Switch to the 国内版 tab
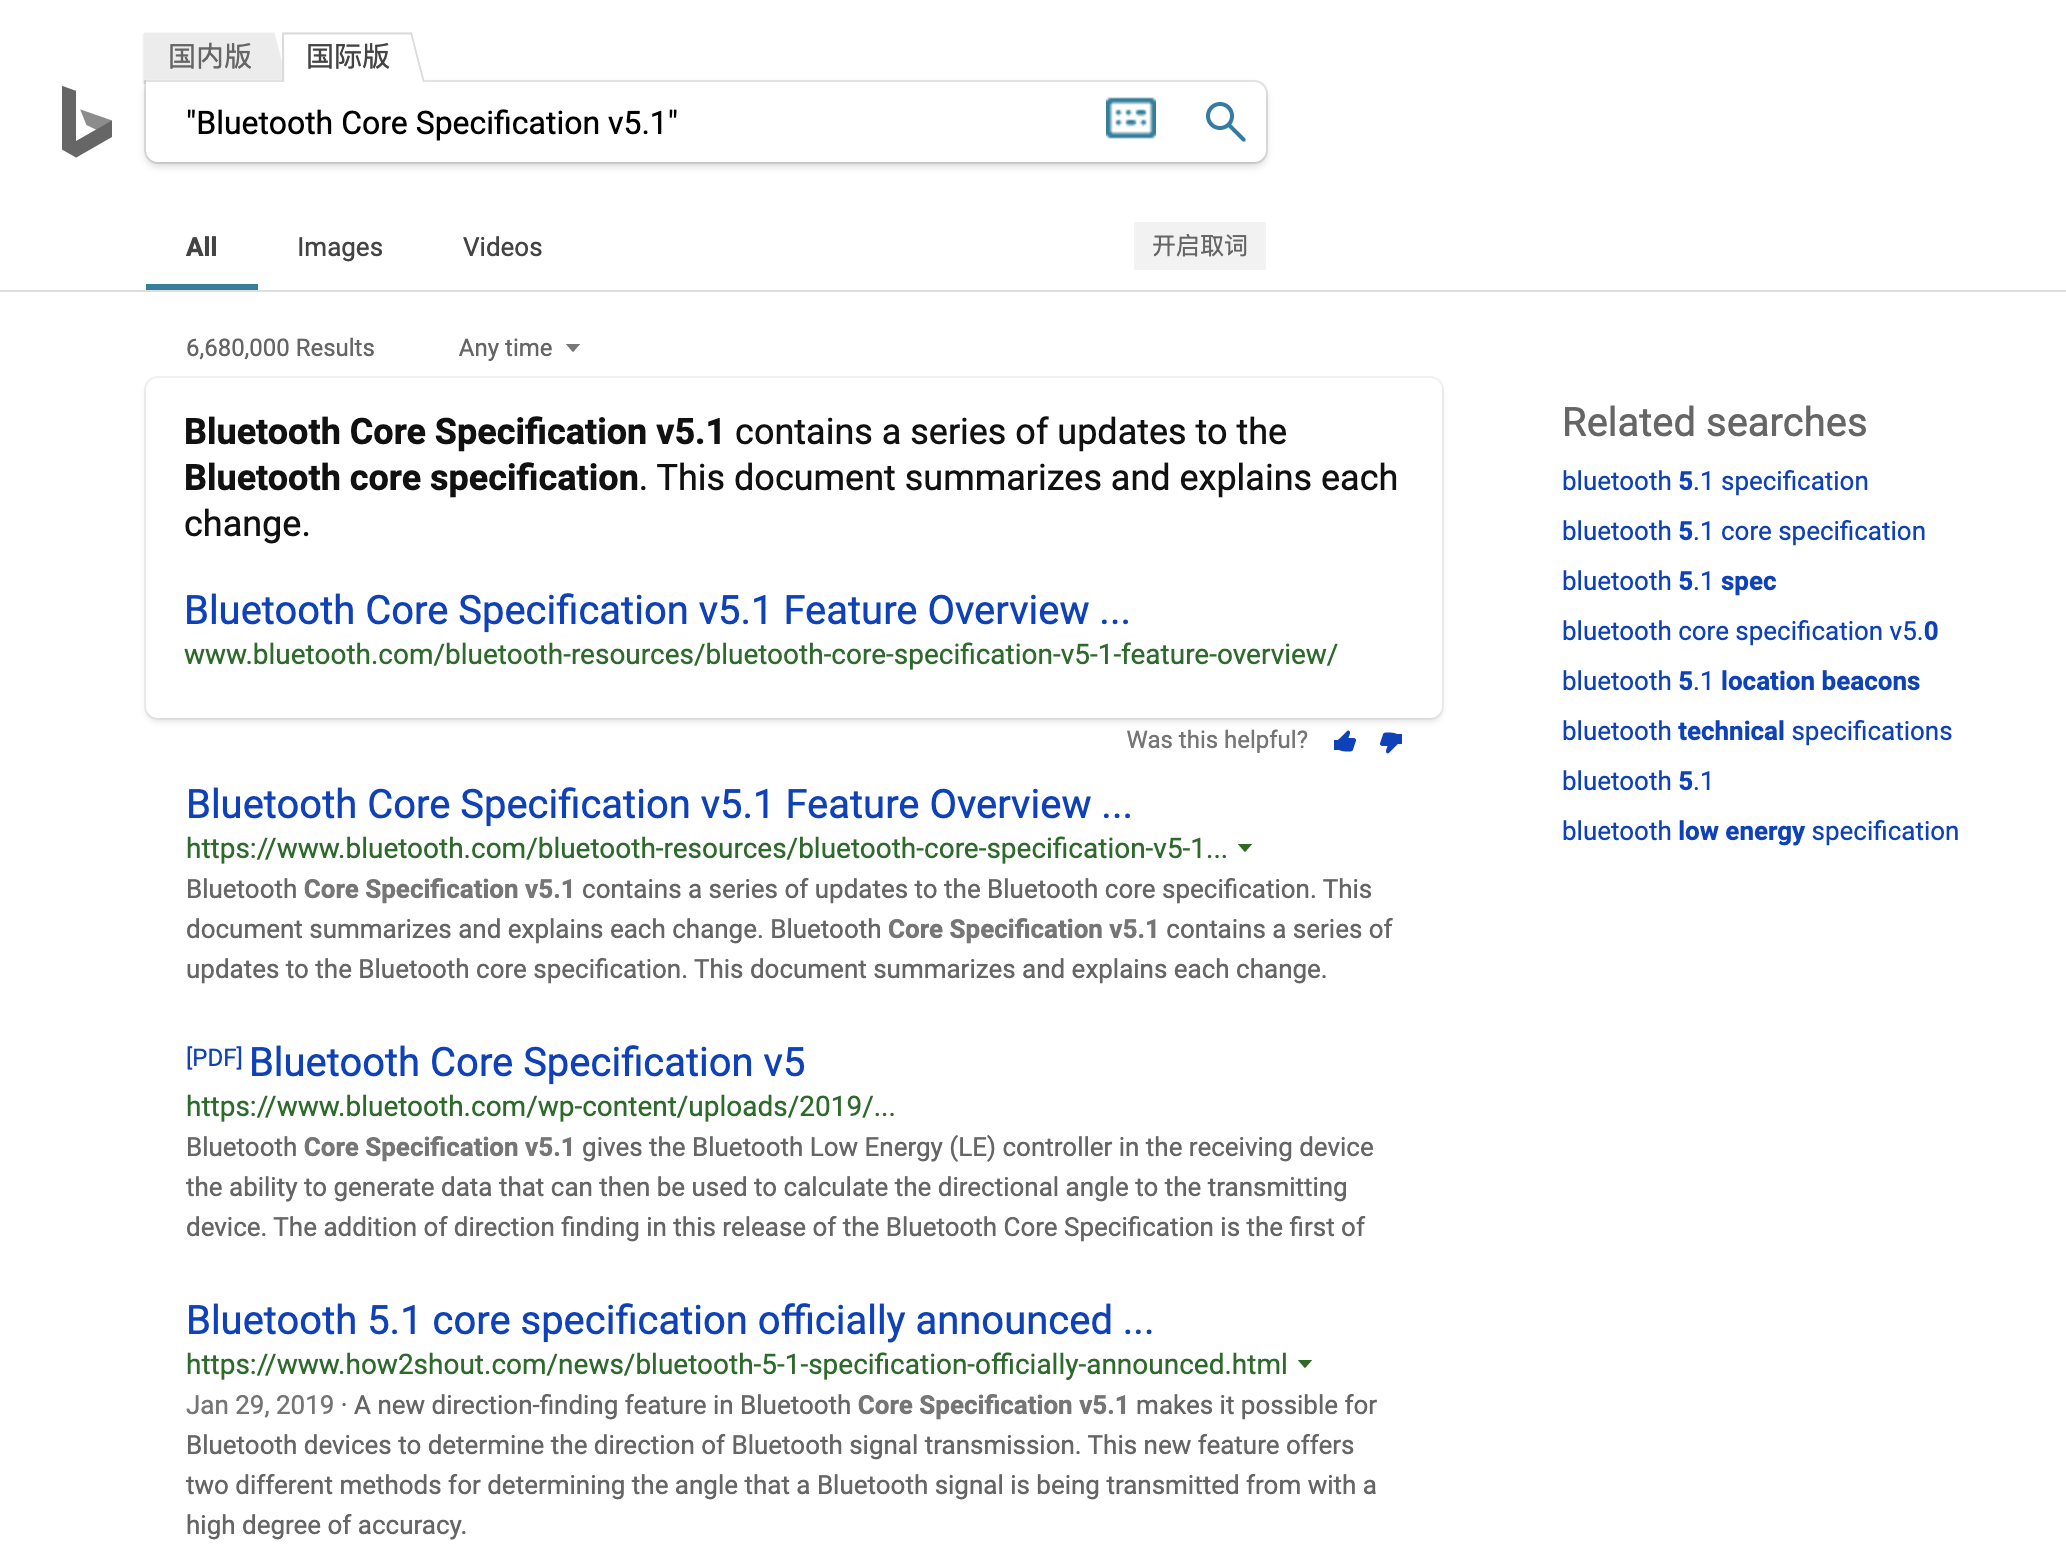Image resolution: width=2066 pixels, height=1552 pixels. point(210,56)
